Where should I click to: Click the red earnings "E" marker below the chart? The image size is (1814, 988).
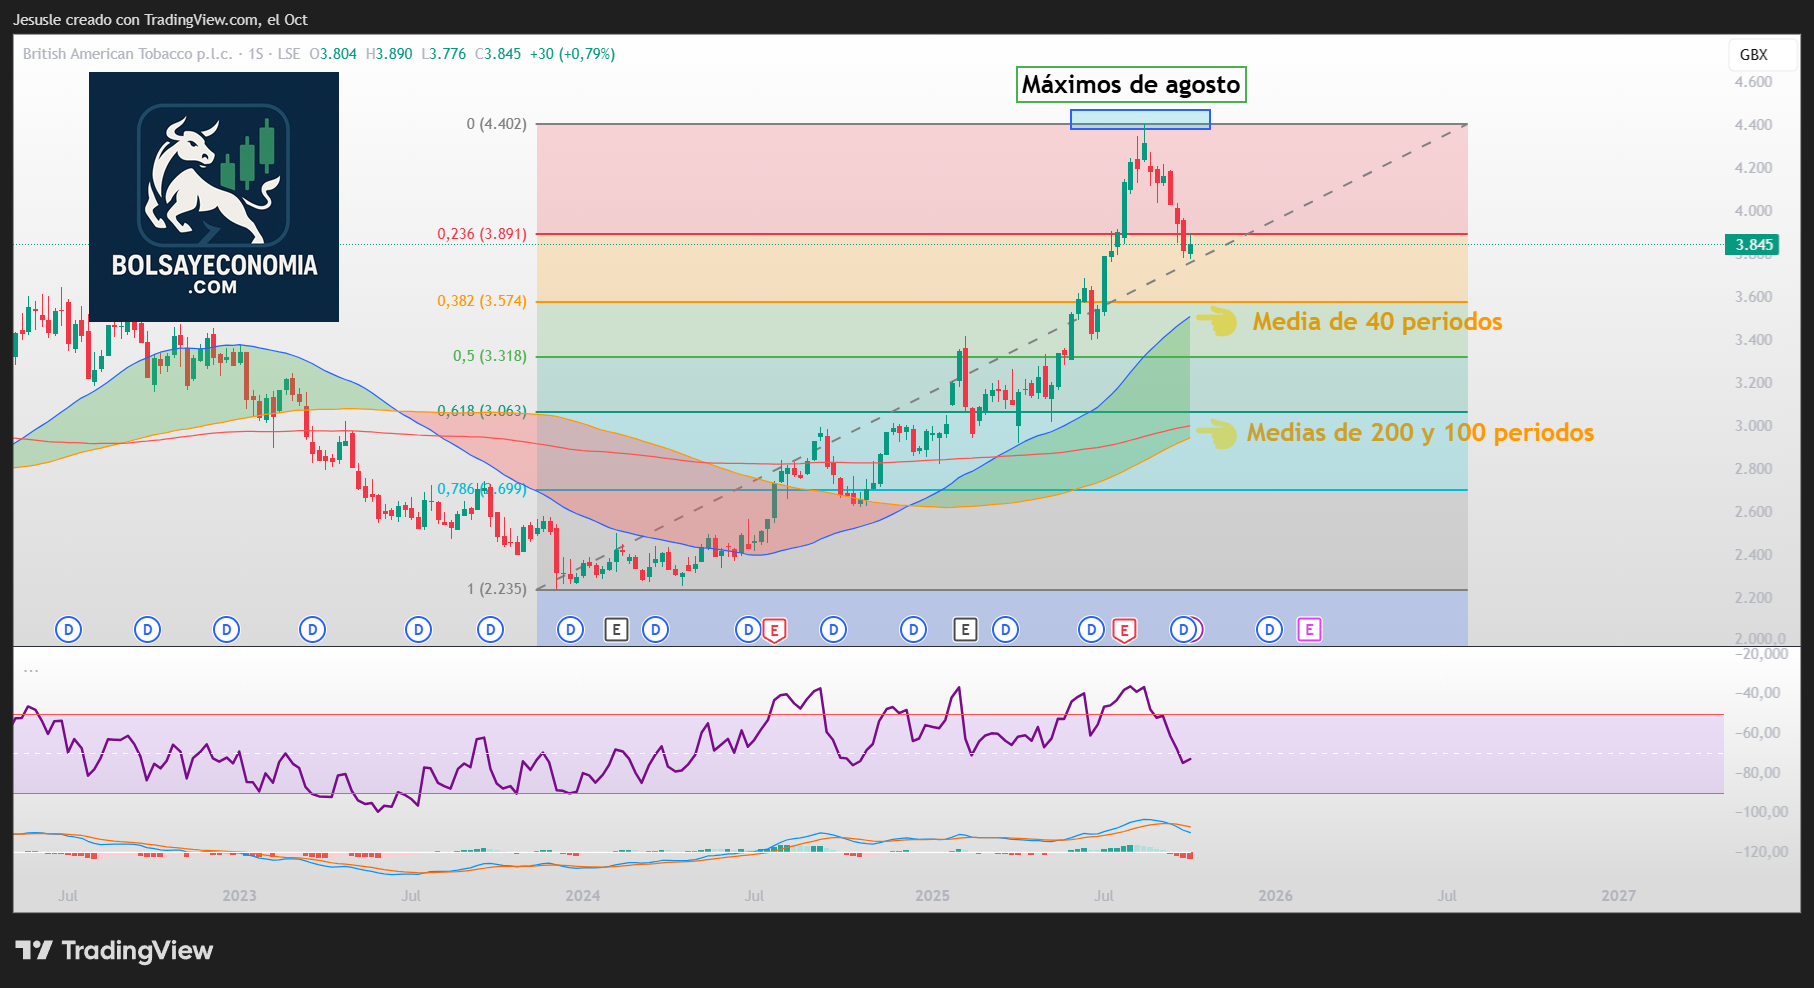click(773, 630)
